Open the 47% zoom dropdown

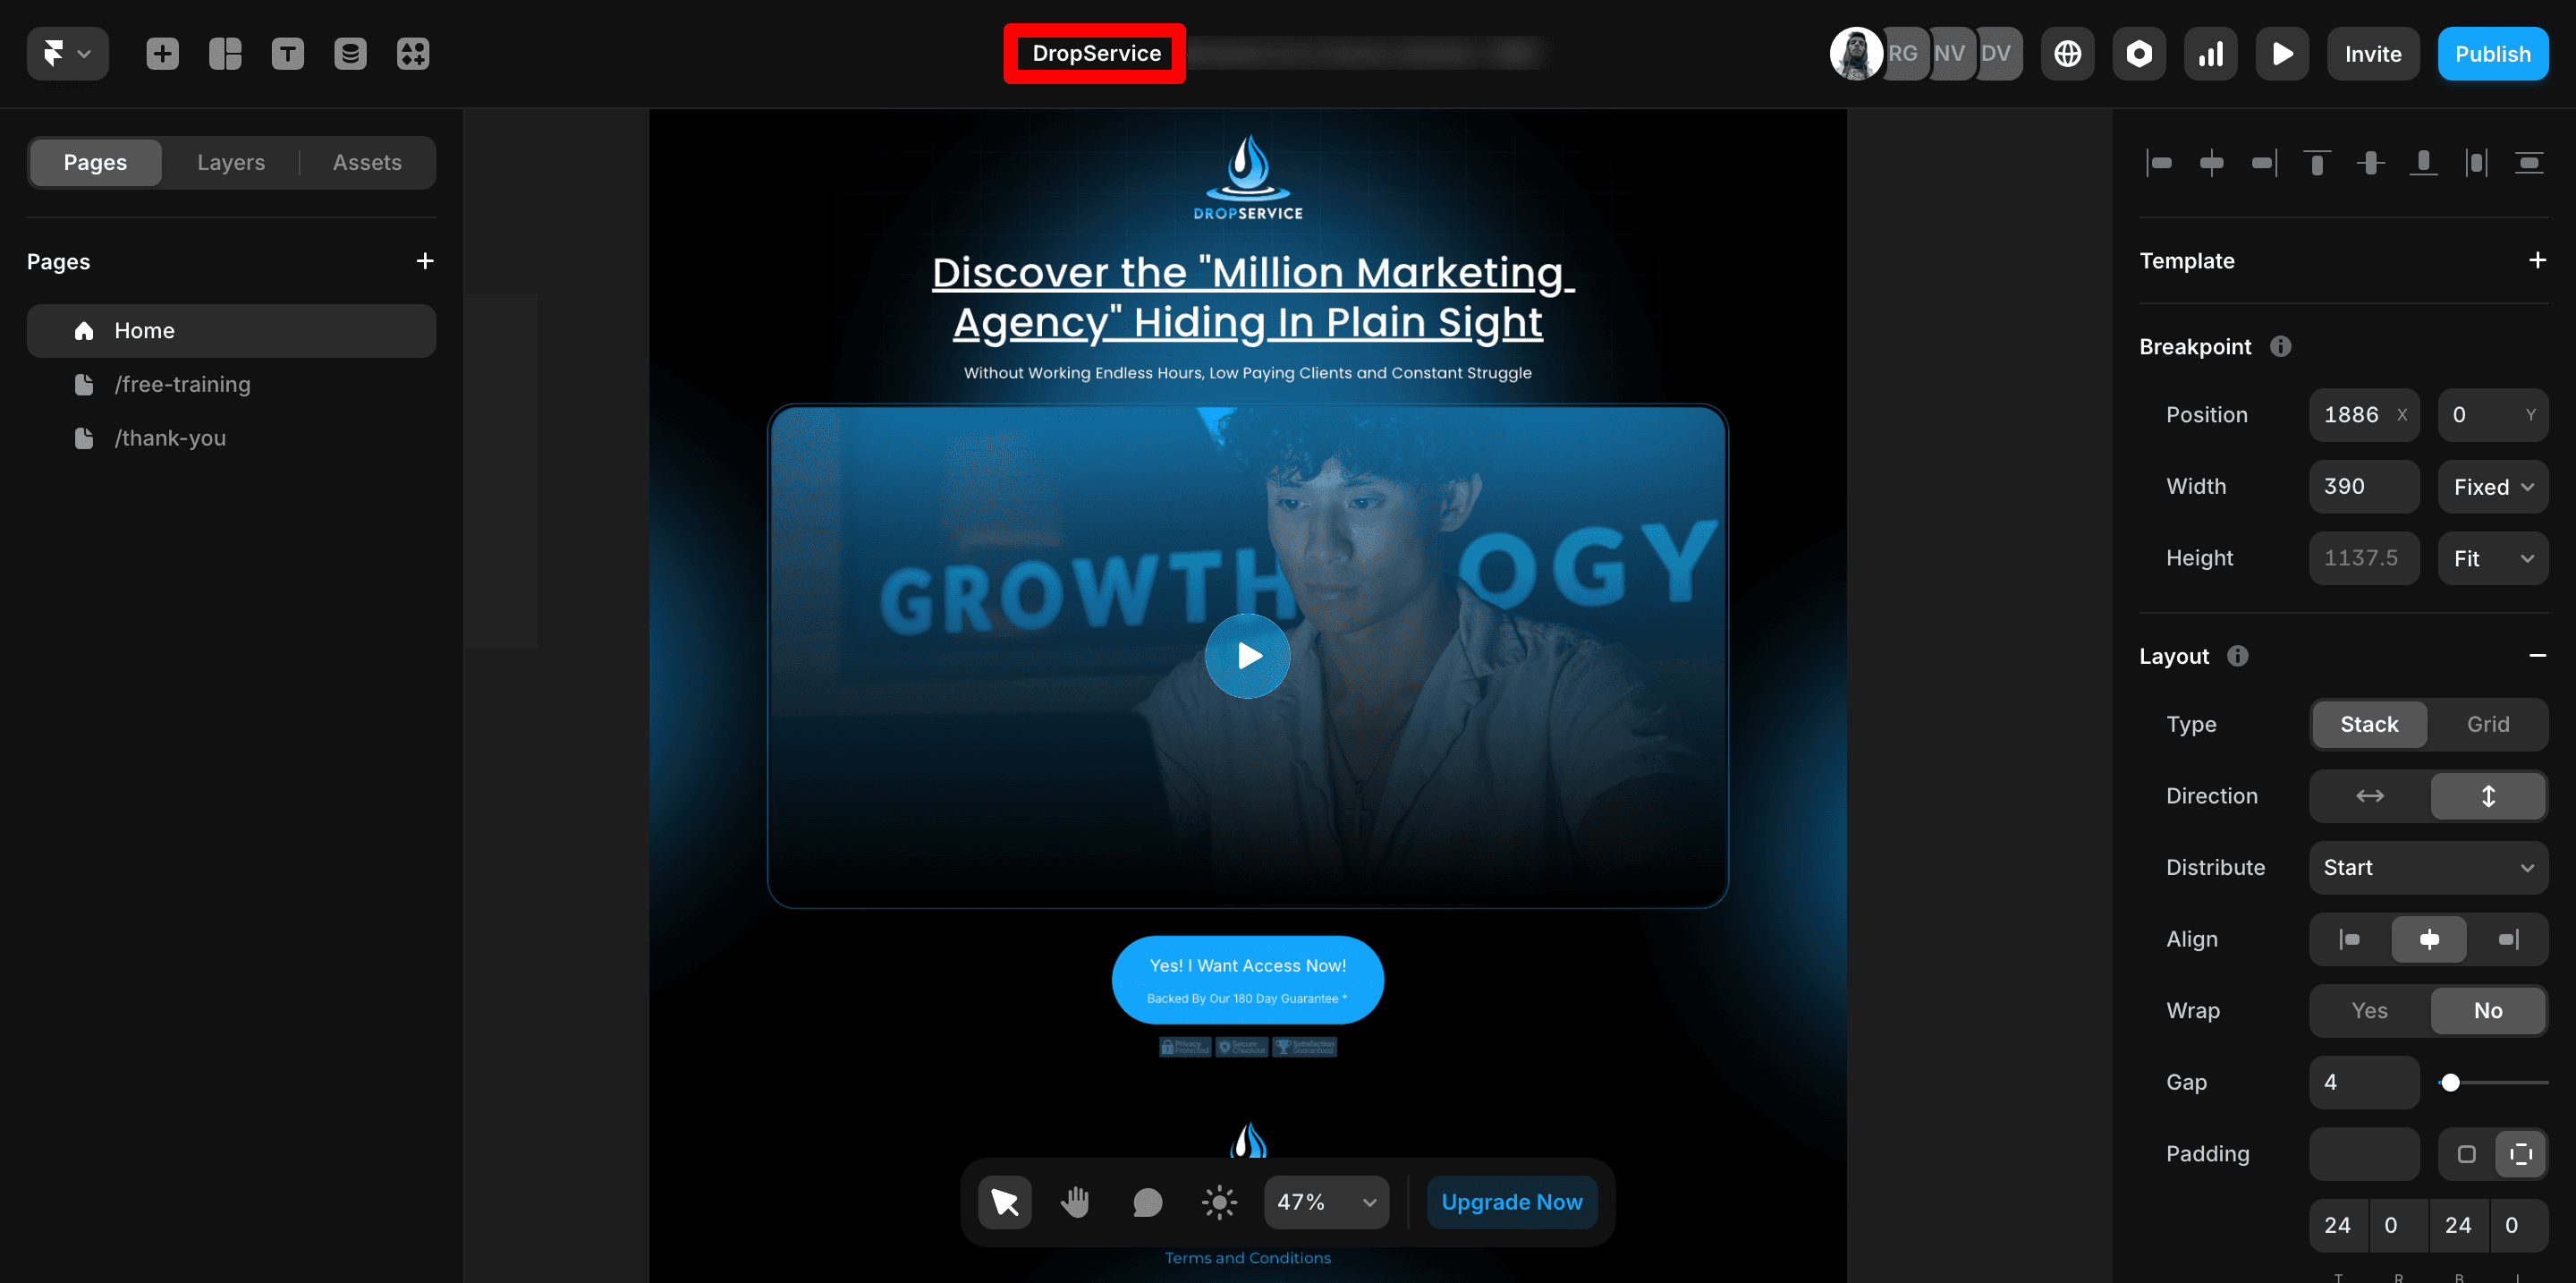coord(1326,1202)
